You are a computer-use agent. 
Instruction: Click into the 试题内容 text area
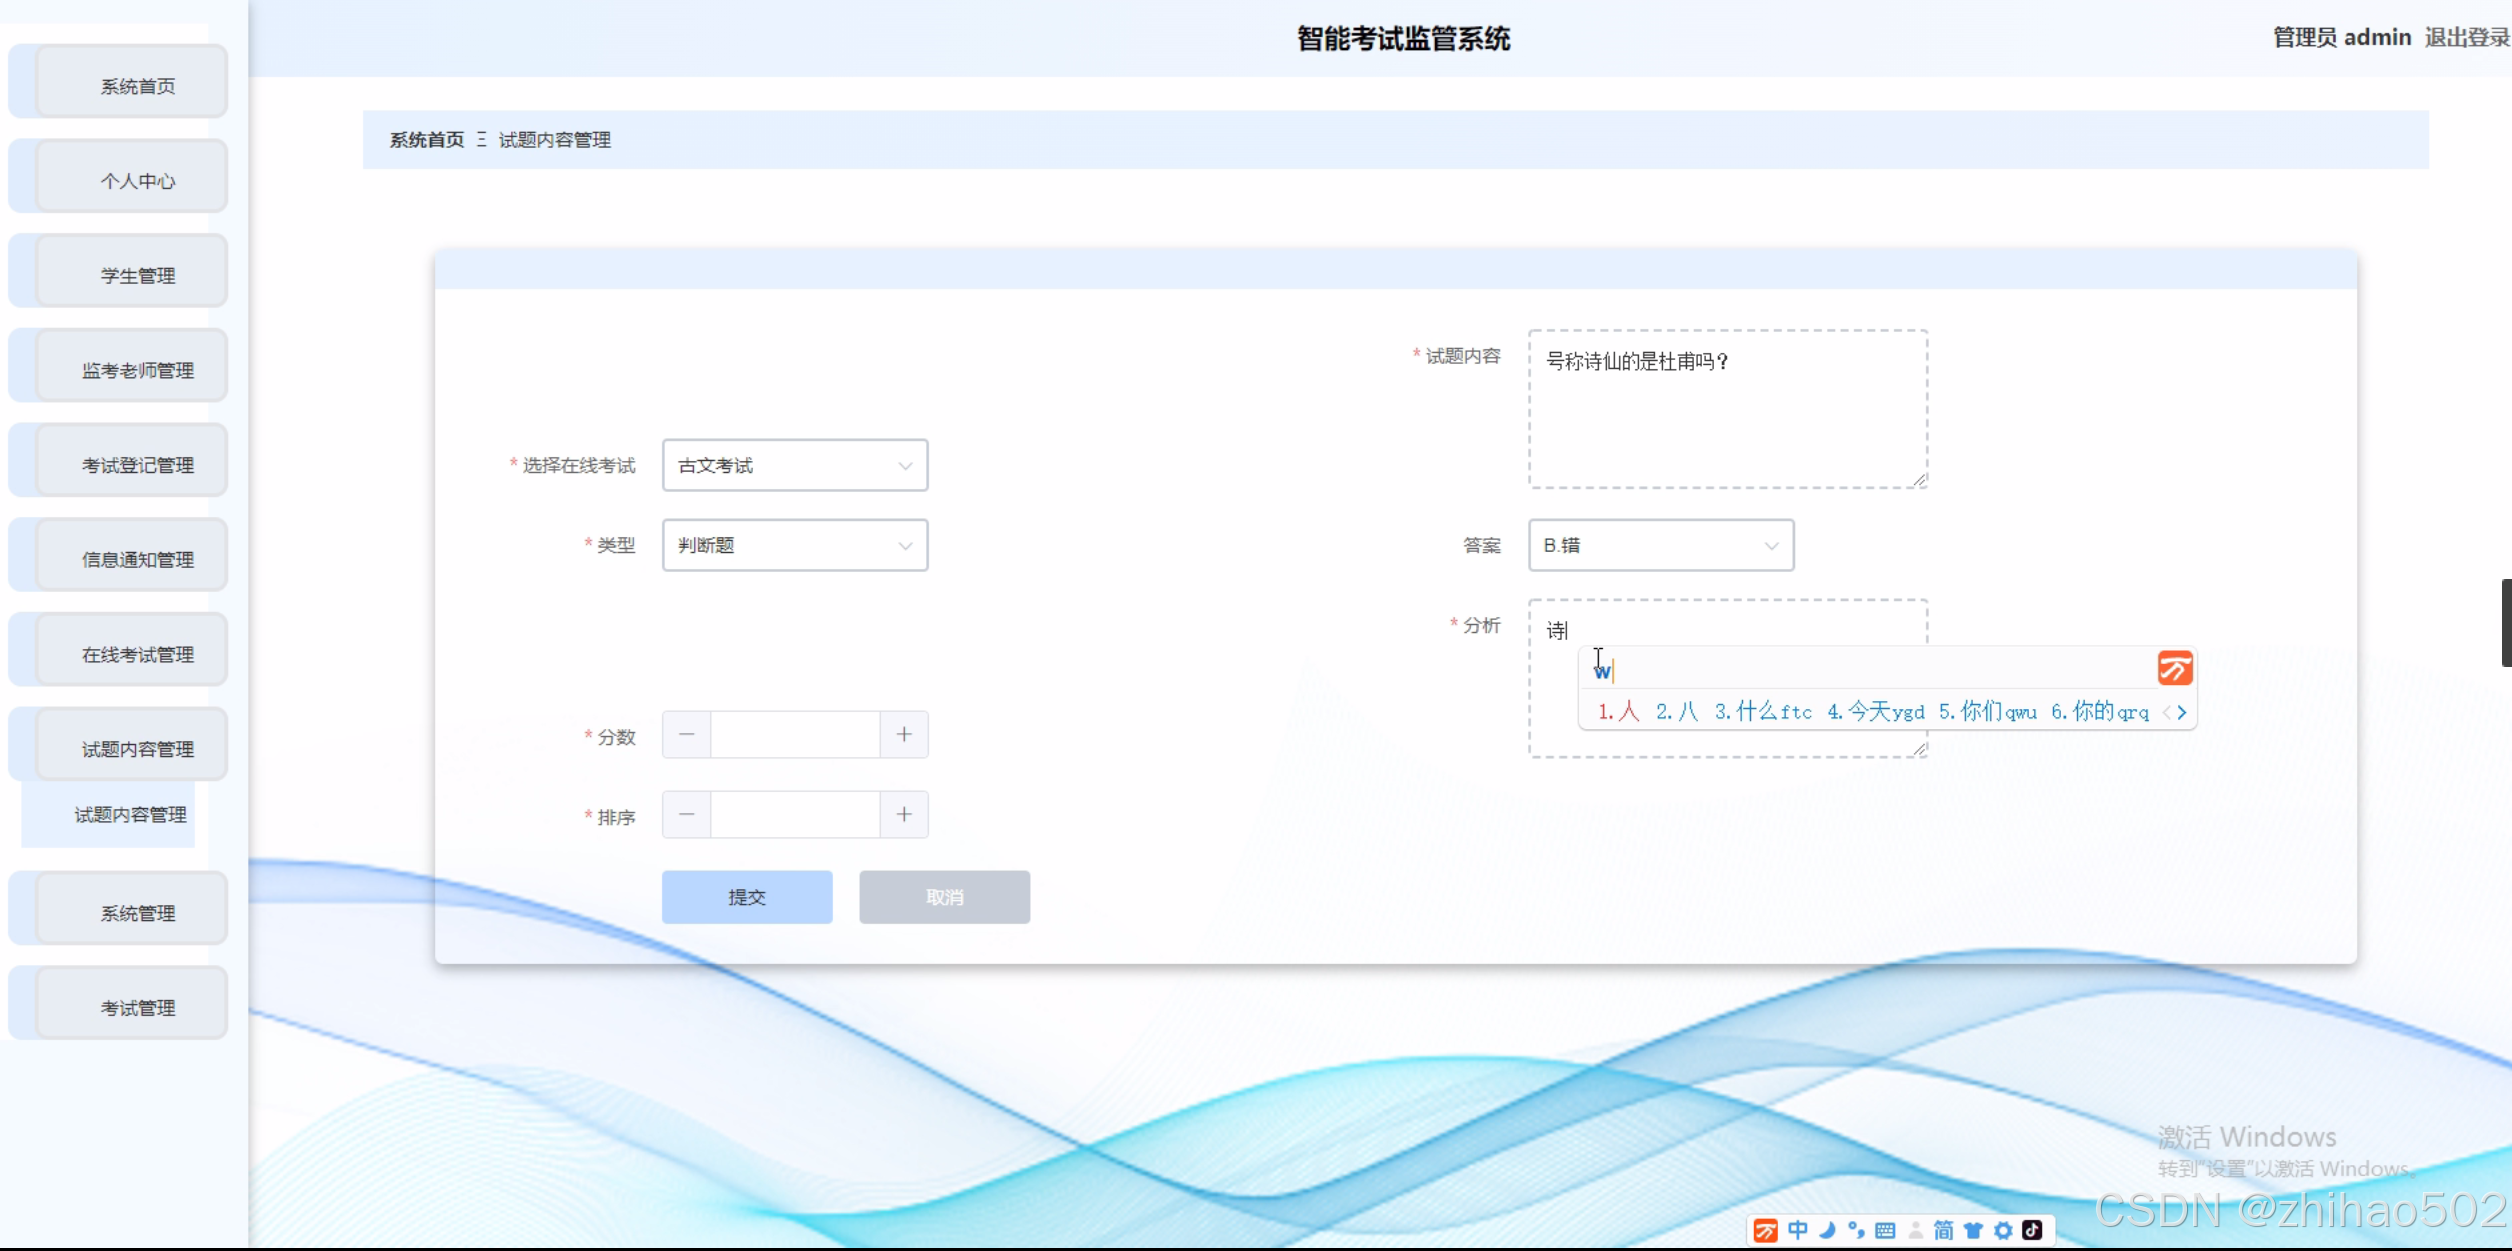click(x=1727, y=420)
